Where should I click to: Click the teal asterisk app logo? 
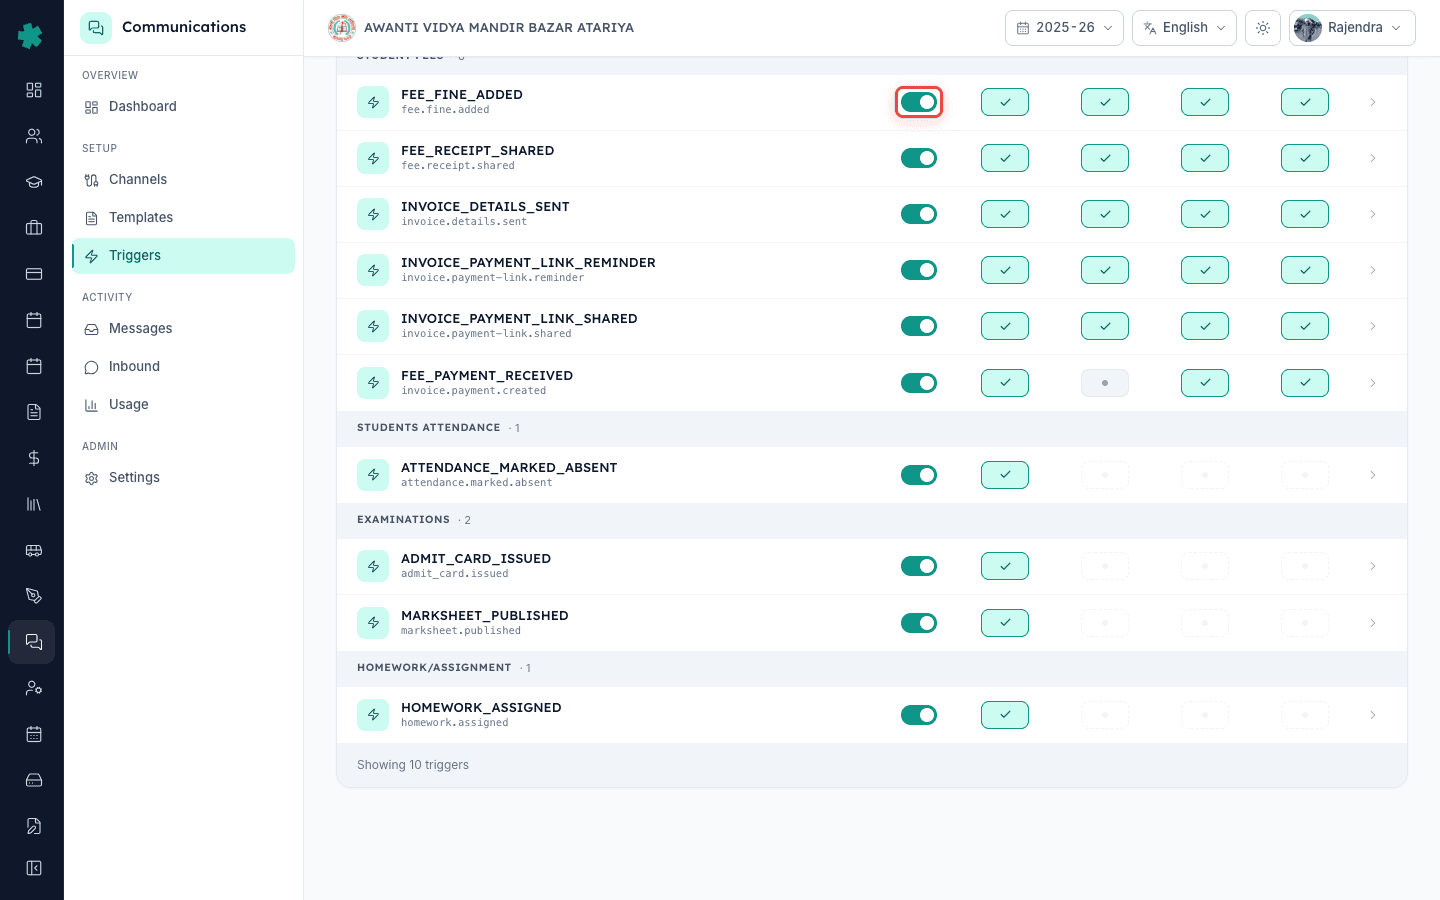pos(30,36)
